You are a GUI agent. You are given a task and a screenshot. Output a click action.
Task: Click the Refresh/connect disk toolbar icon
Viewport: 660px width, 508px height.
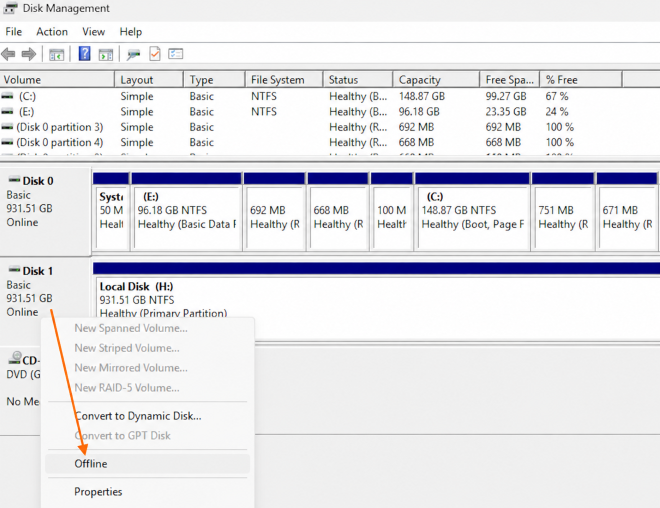(x=133, y=54)
